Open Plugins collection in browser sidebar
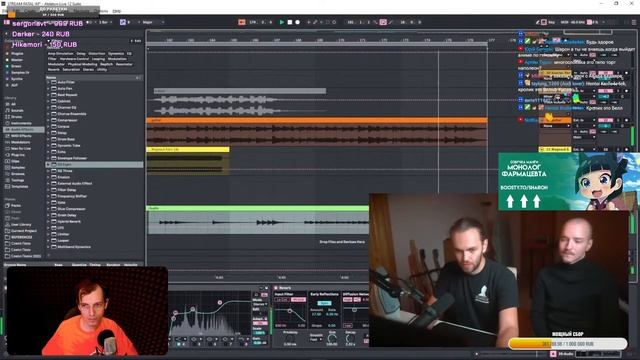Viewport: 640px width, 360px height. [17, 53]
